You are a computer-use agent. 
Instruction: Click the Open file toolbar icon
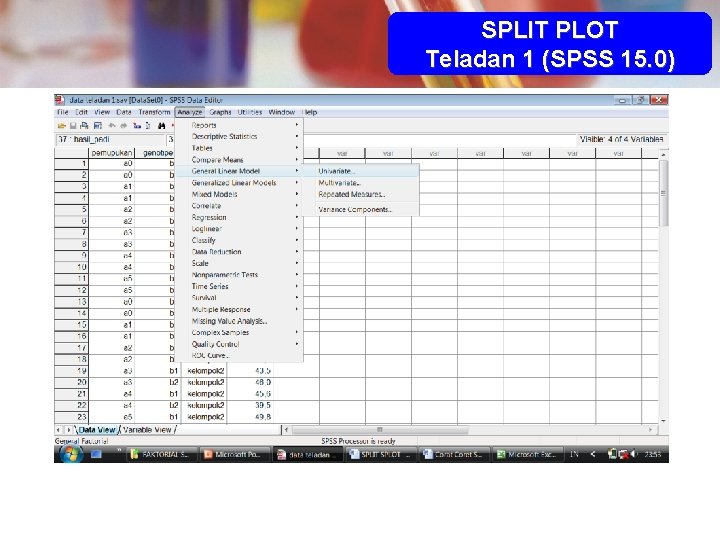pos(61,125)
